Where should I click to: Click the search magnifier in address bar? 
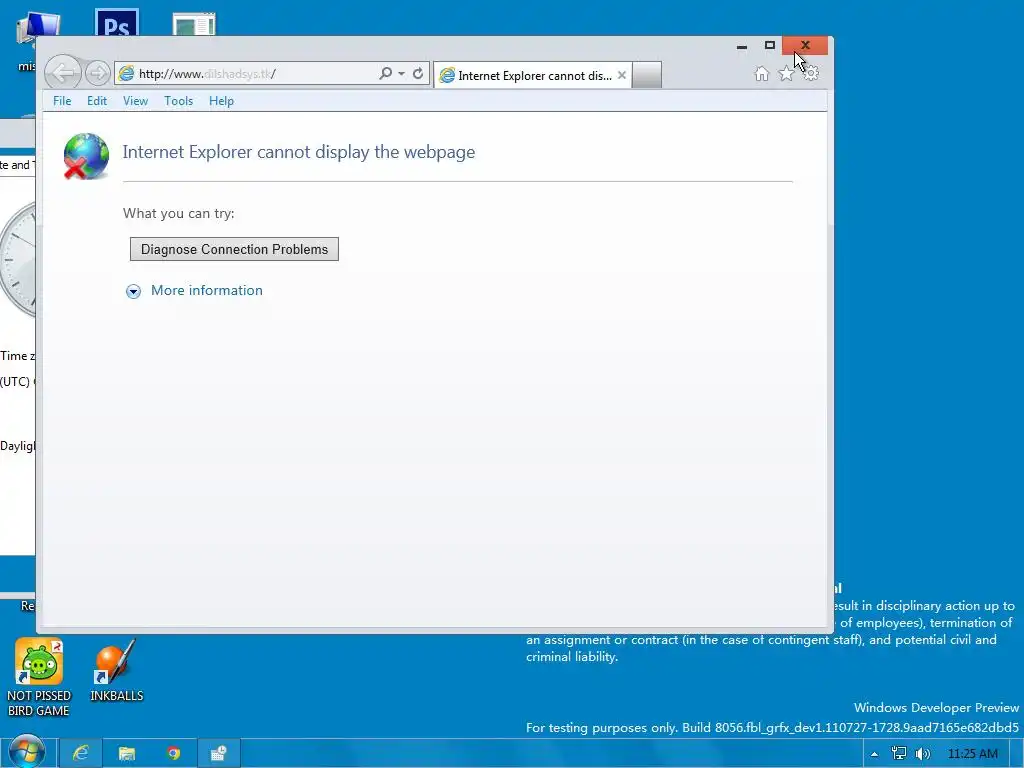(x=386, y=73)
